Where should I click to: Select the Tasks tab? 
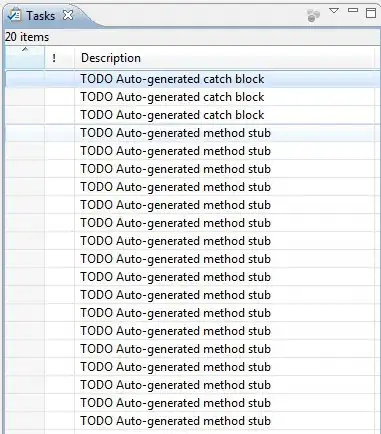click(x=40, y=15)
